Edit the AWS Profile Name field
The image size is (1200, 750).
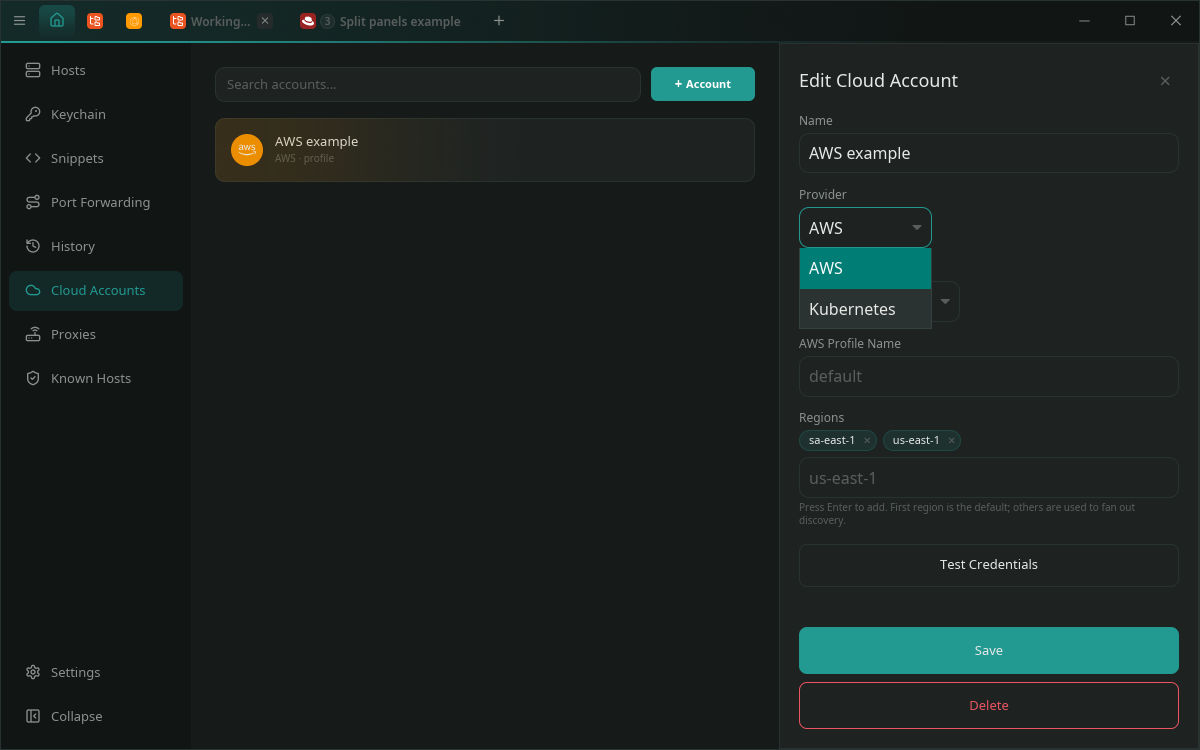point(989,376)
